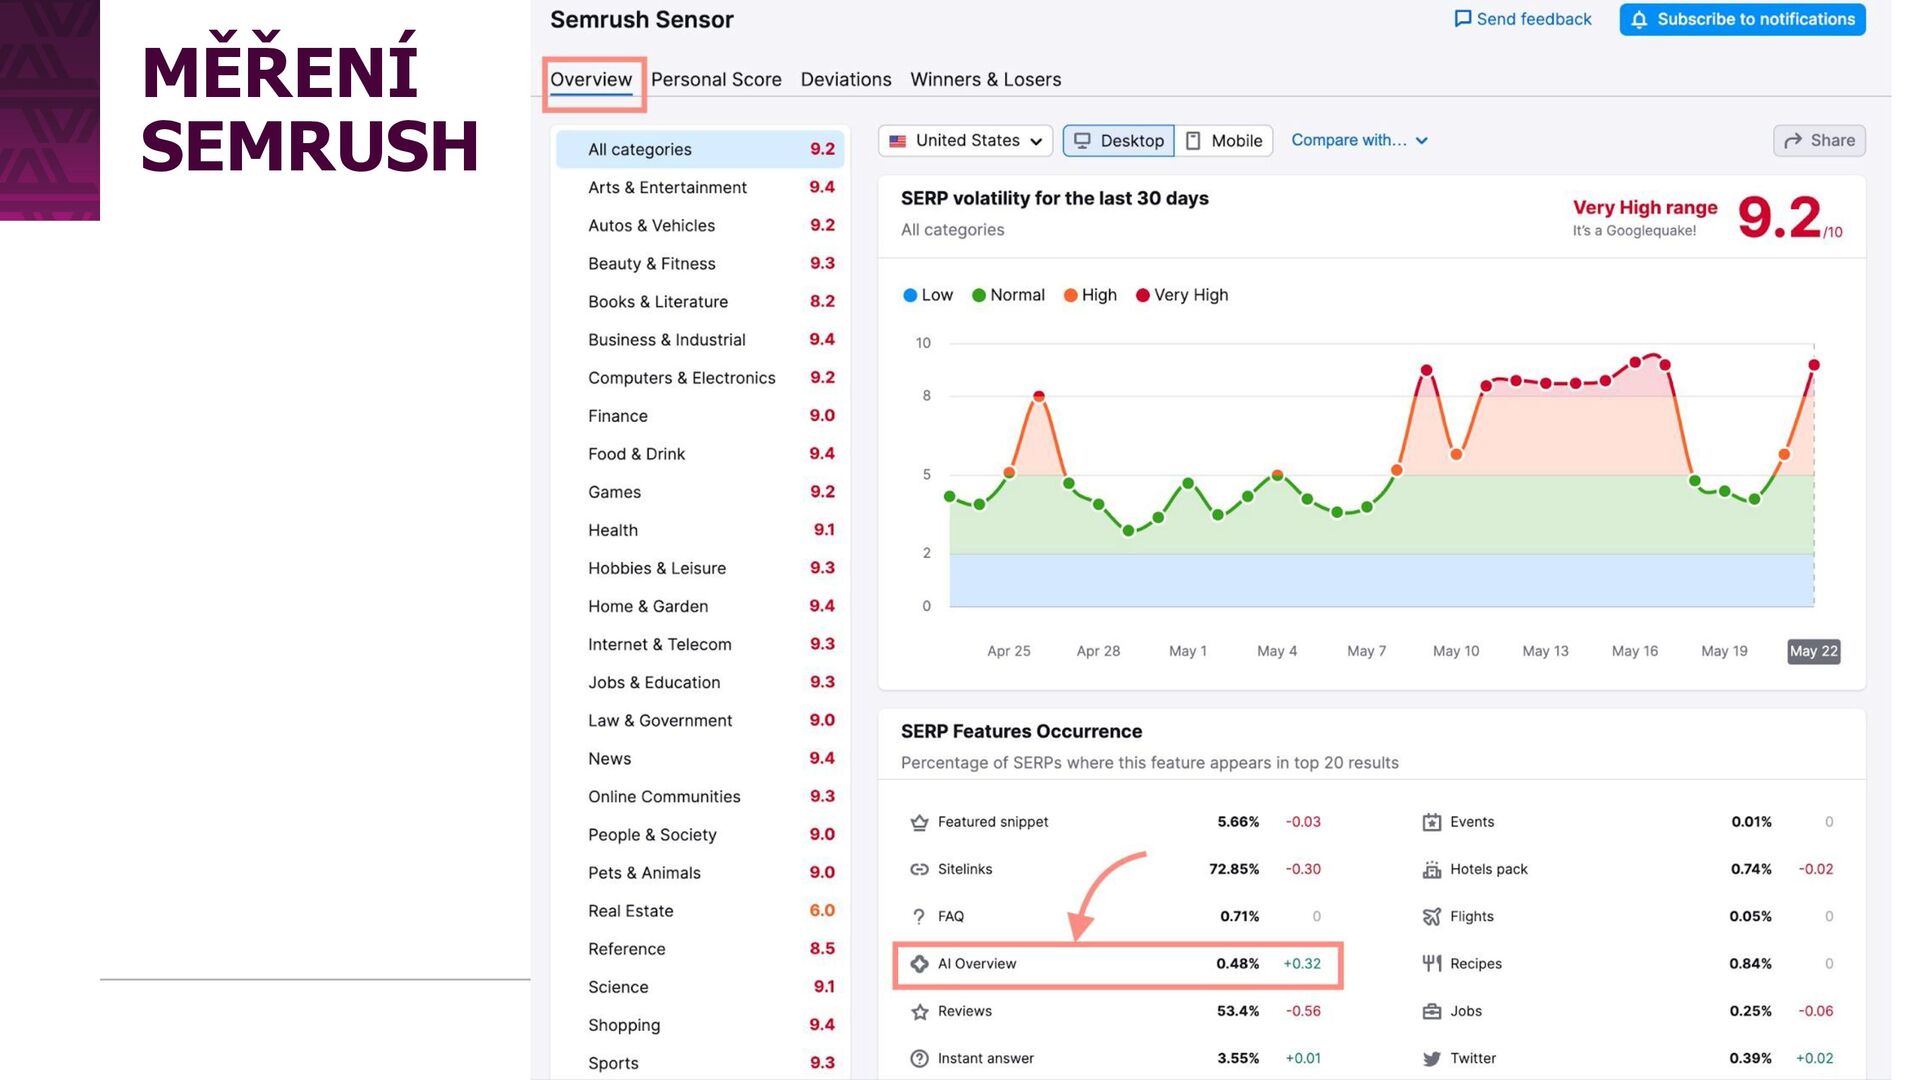Click the Twitter bird icon

click(x=1432, y=1058)
